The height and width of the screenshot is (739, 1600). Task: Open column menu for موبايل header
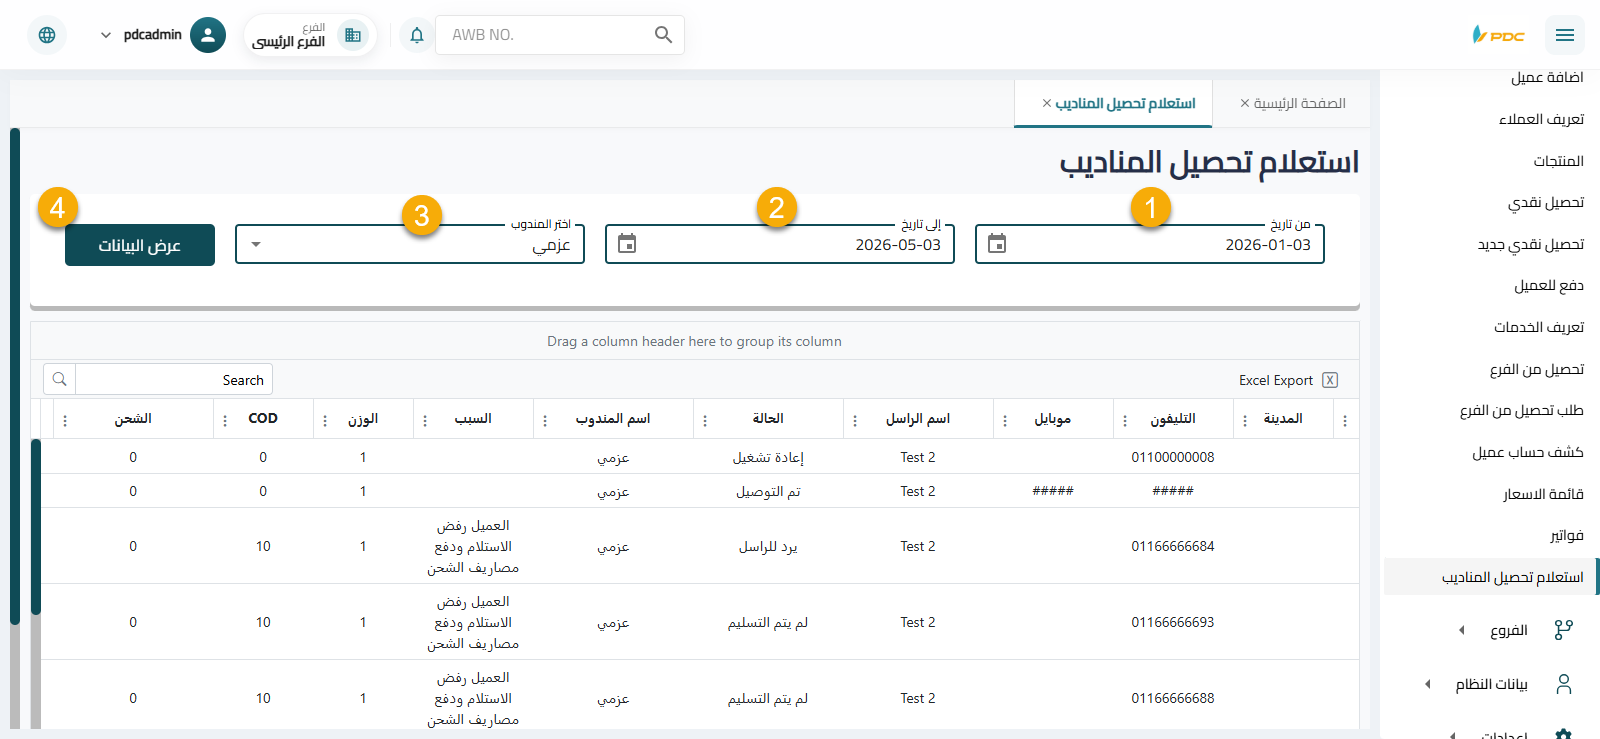pyautogui.click(x=1005, y=420)
